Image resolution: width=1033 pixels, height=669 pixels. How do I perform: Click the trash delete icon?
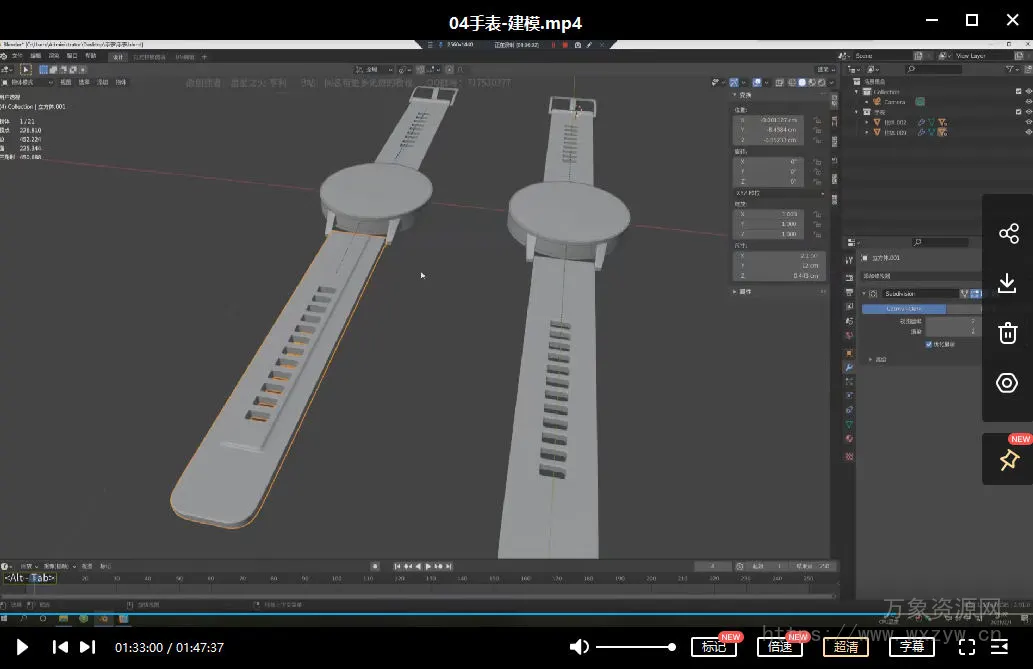1008,334
